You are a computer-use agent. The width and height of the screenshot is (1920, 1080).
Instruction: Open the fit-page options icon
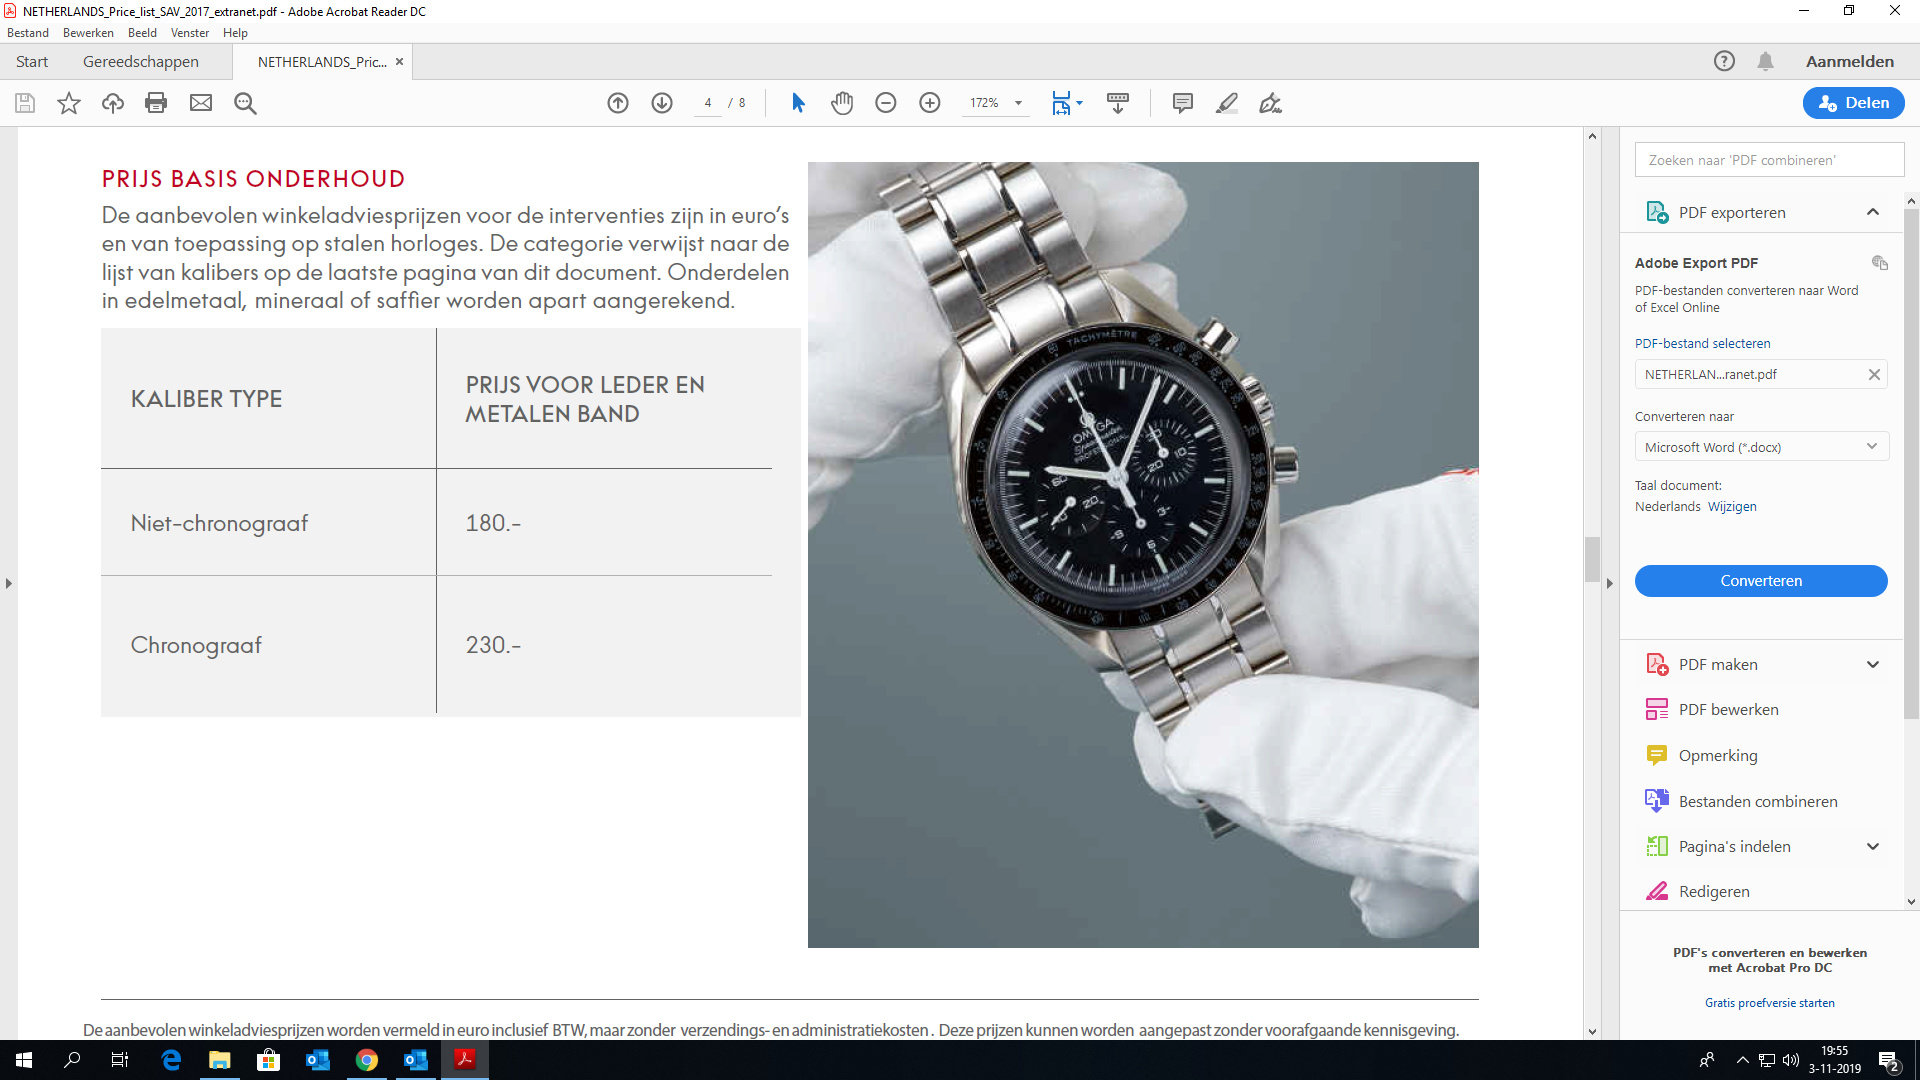(x=1067, y=103)
